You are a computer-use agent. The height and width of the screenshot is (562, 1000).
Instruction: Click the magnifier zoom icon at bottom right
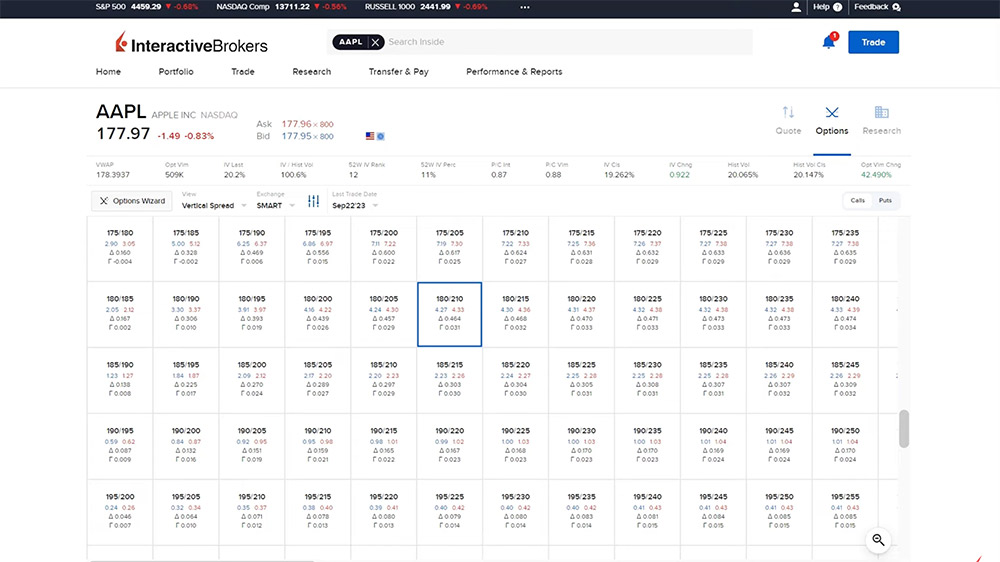click(x=878, y=540)
